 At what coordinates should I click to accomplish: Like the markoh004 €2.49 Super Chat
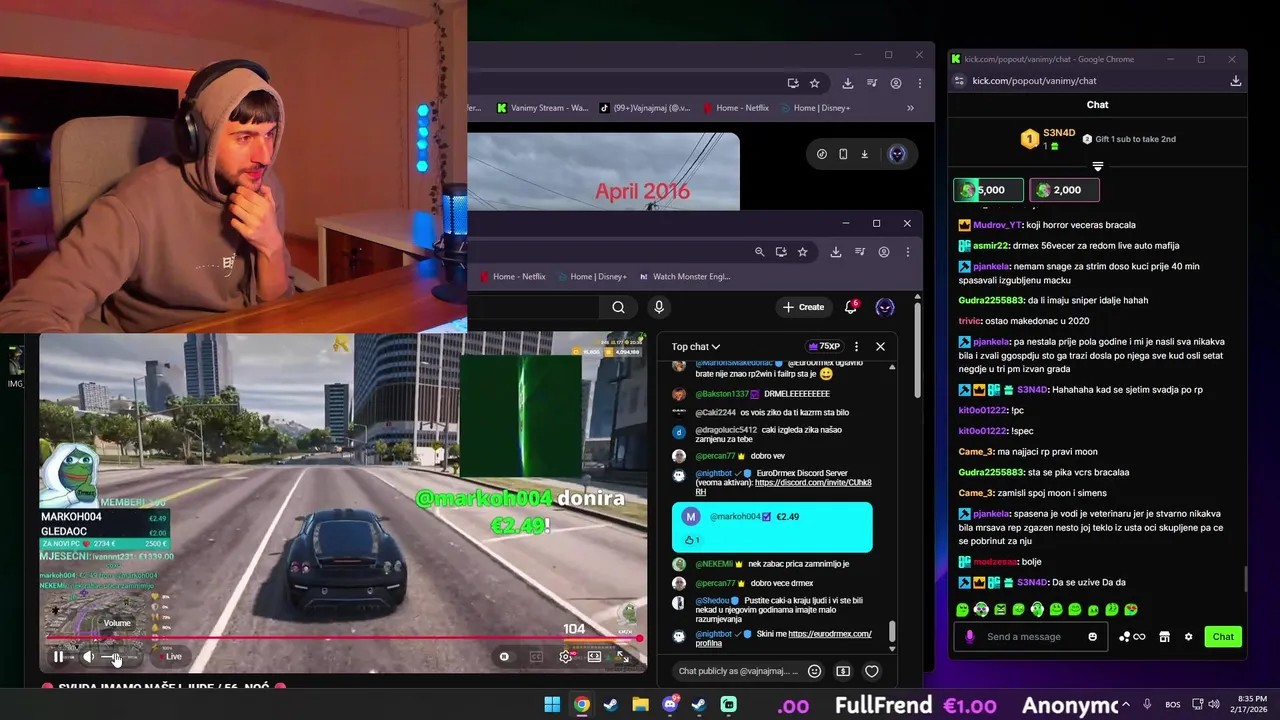(691, 540)
